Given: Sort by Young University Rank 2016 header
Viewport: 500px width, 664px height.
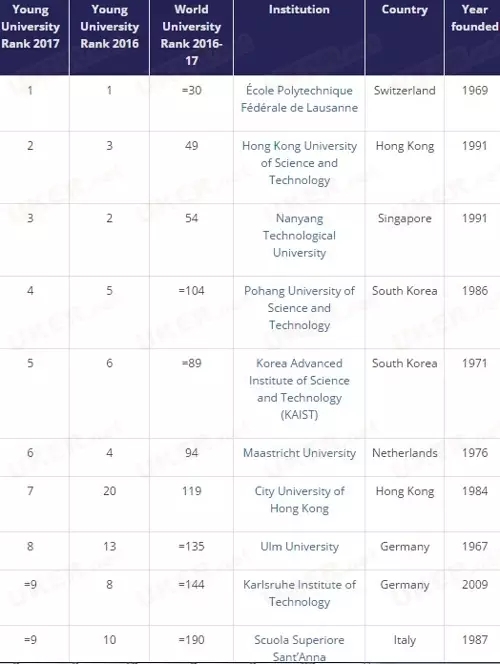Looking at the screenshot, I should pyautogui.click(x=109, y=26).
